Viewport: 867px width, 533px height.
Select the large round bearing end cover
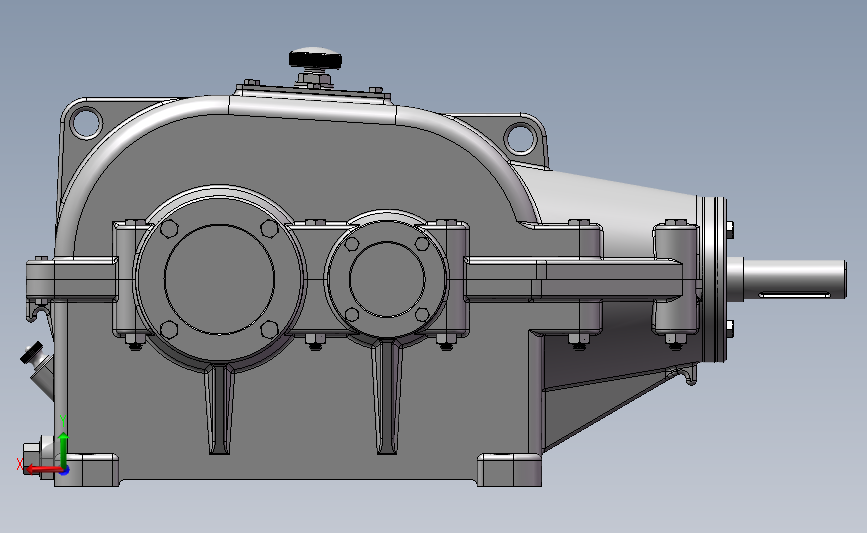pos(220,279)
